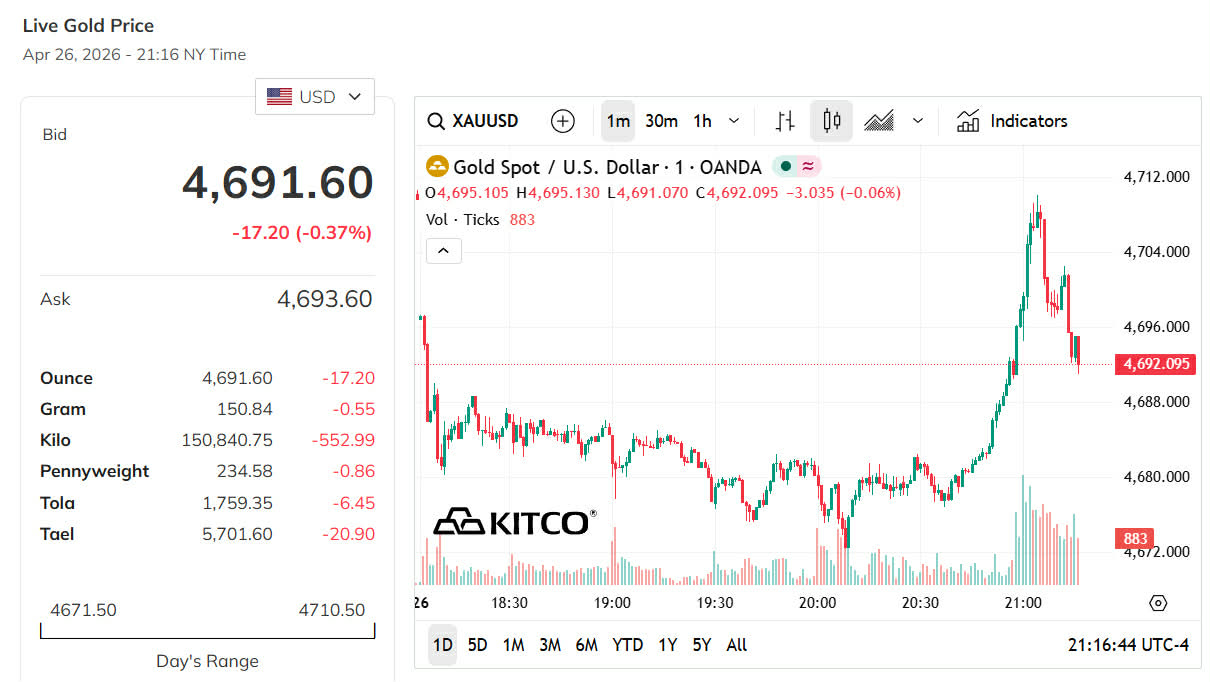Click the Kitco logo on the chart
Viewport: 1210px width, 682px height.
[x=514, y=521]
